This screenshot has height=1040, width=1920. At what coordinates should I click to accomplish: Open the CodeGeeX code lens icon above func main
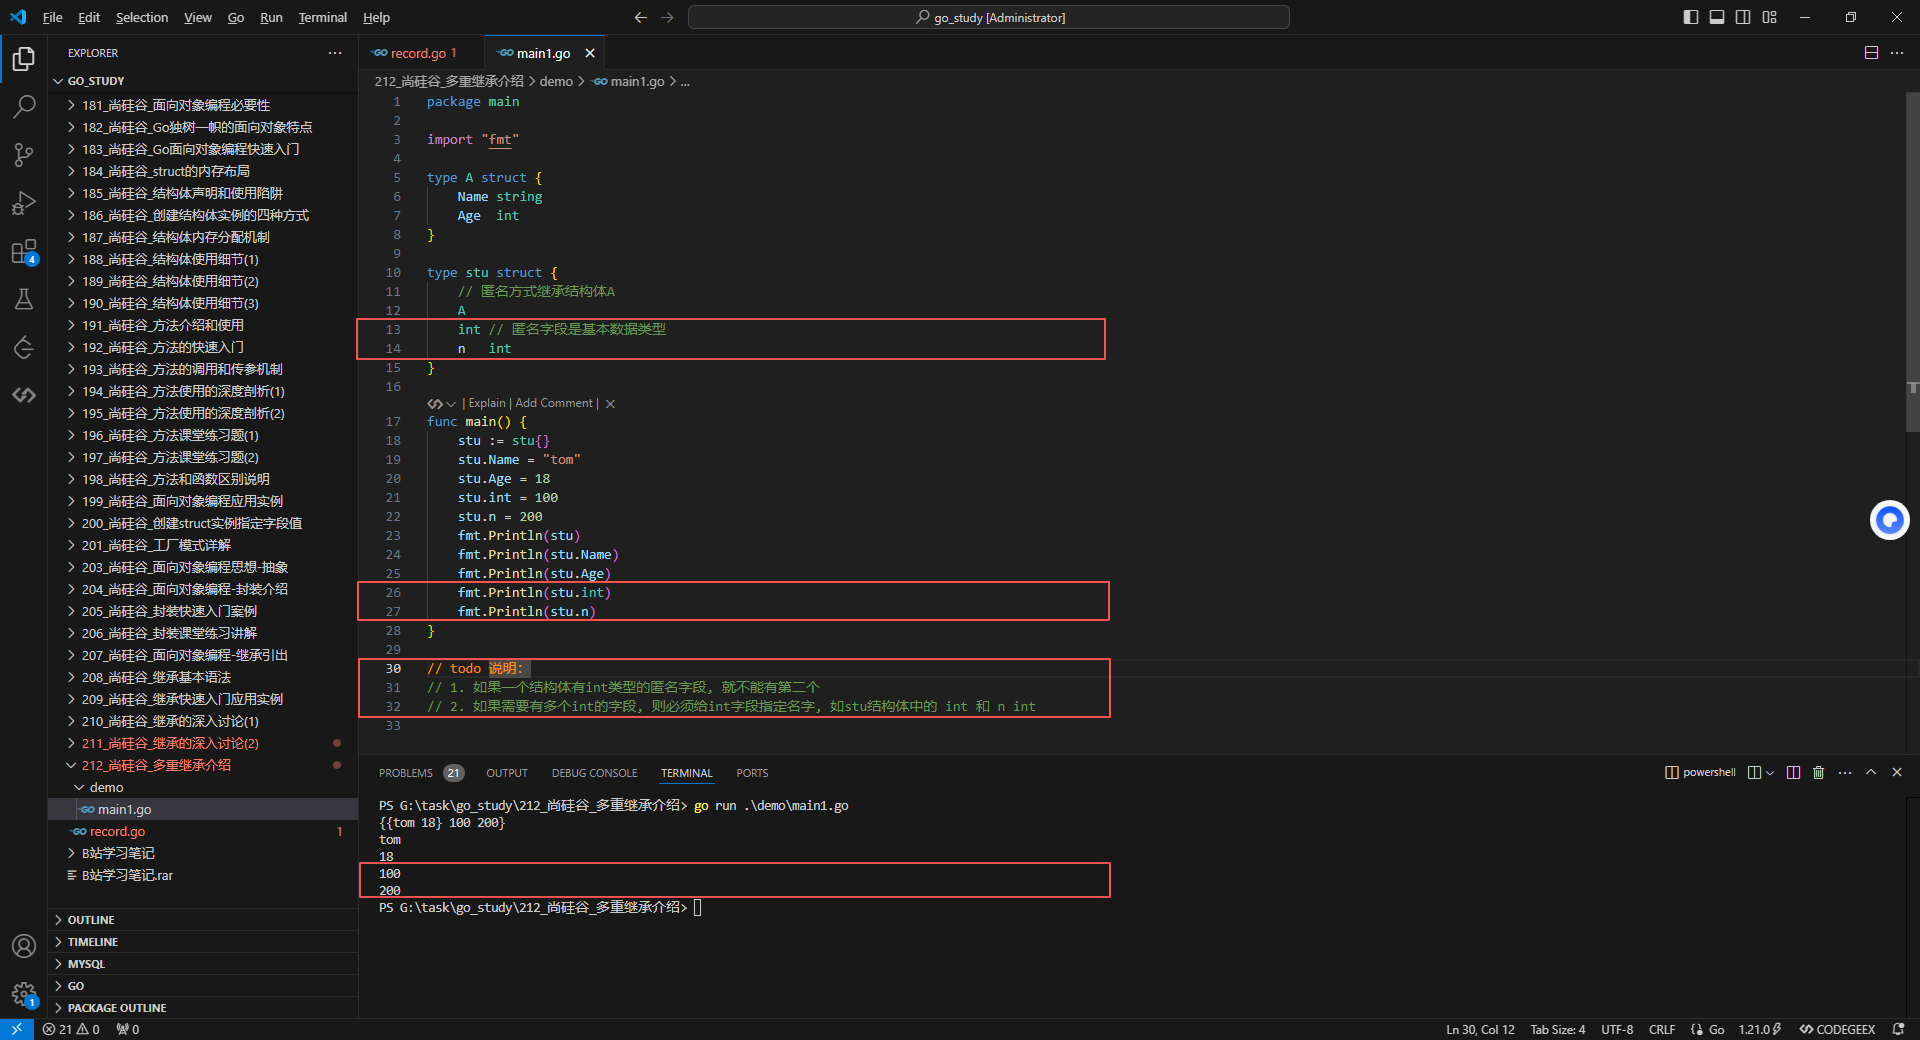pos(440,404)
